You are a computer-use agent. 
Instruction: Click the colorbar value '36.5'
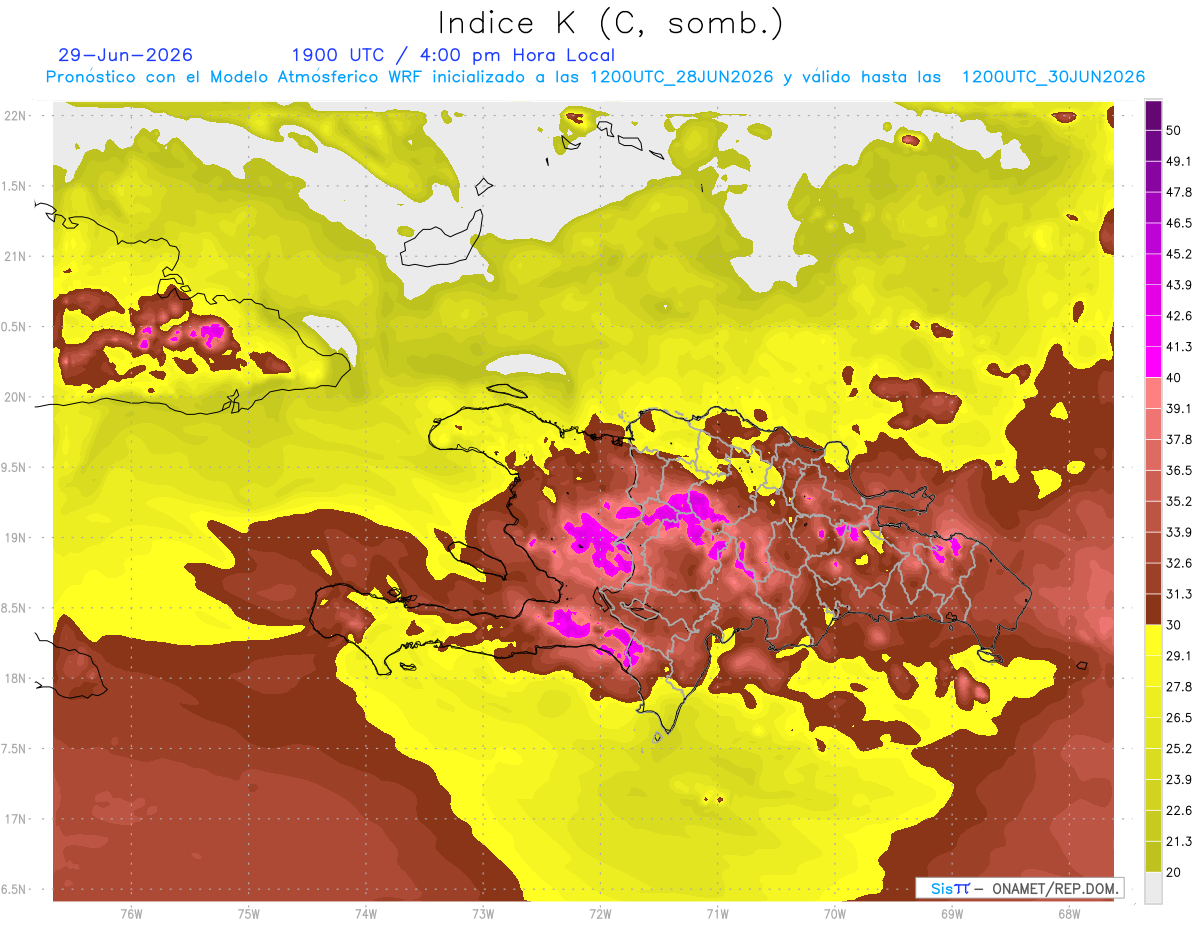tap(1179, 470)
